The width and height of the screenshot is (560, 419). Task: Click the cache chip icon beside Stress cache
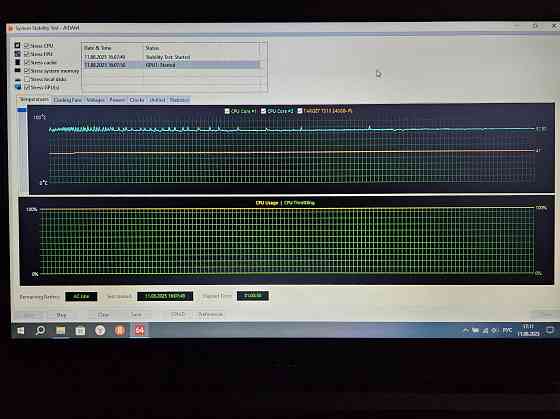click(x=17, y=62)
